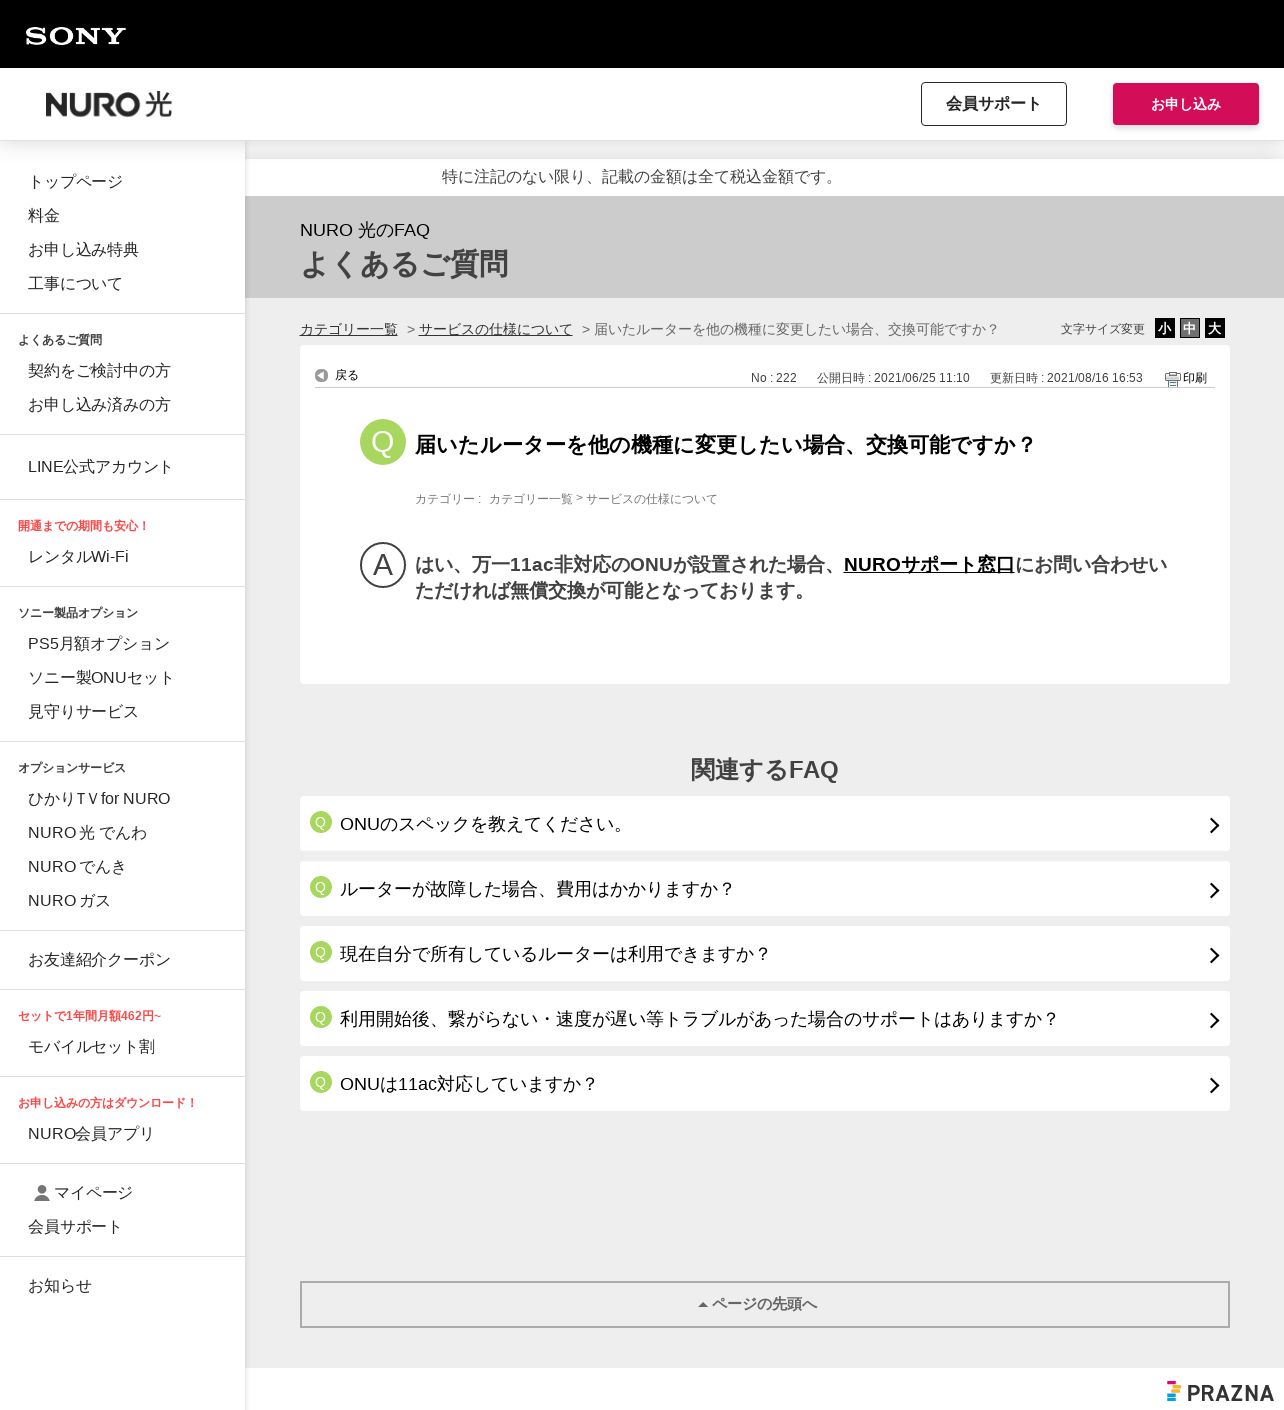Open モバイルセット割 in the sidebar

pyautogui.click(x=91, y=1046)
